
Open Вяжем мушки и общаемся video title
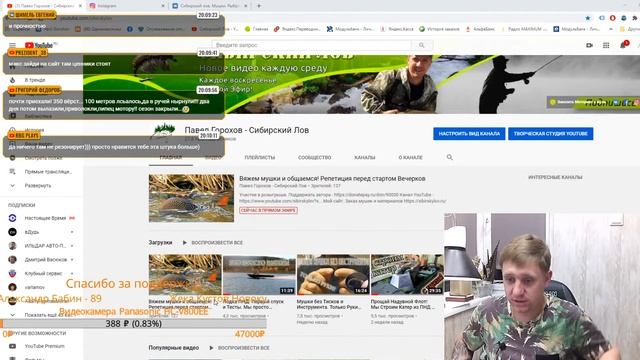point(332,178)
